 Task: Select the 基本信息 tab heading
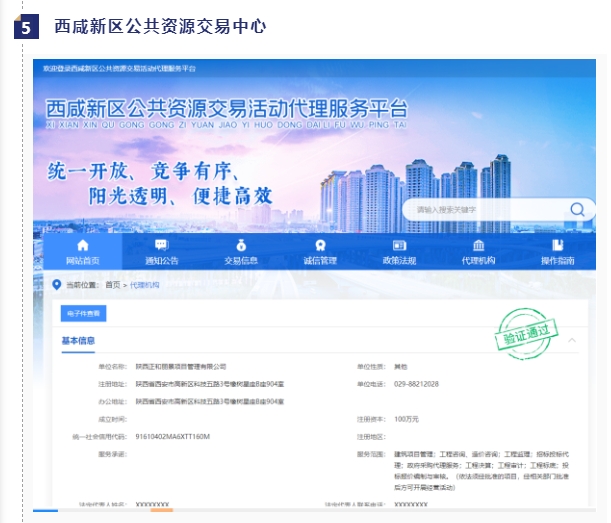point(78,341)
